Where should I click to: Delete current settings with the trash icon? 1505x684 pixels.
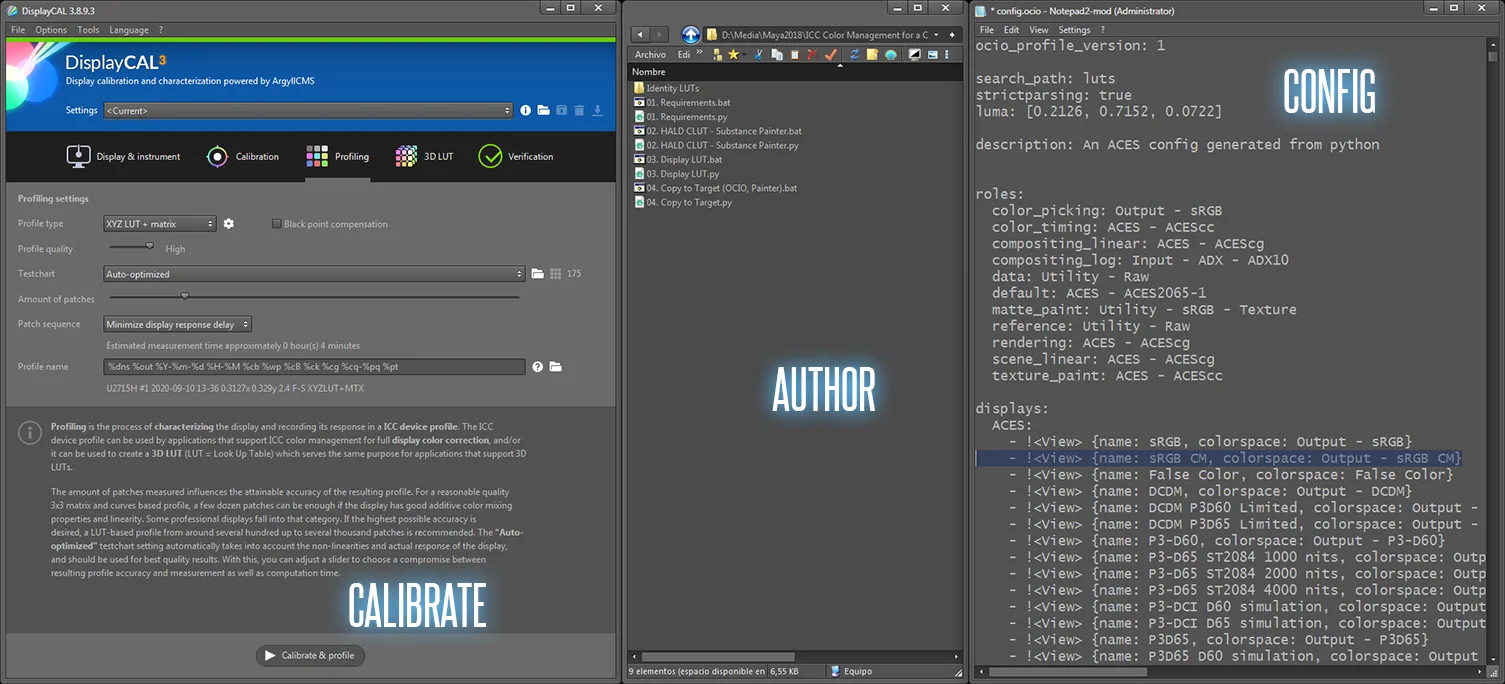[x=578, y=110]
